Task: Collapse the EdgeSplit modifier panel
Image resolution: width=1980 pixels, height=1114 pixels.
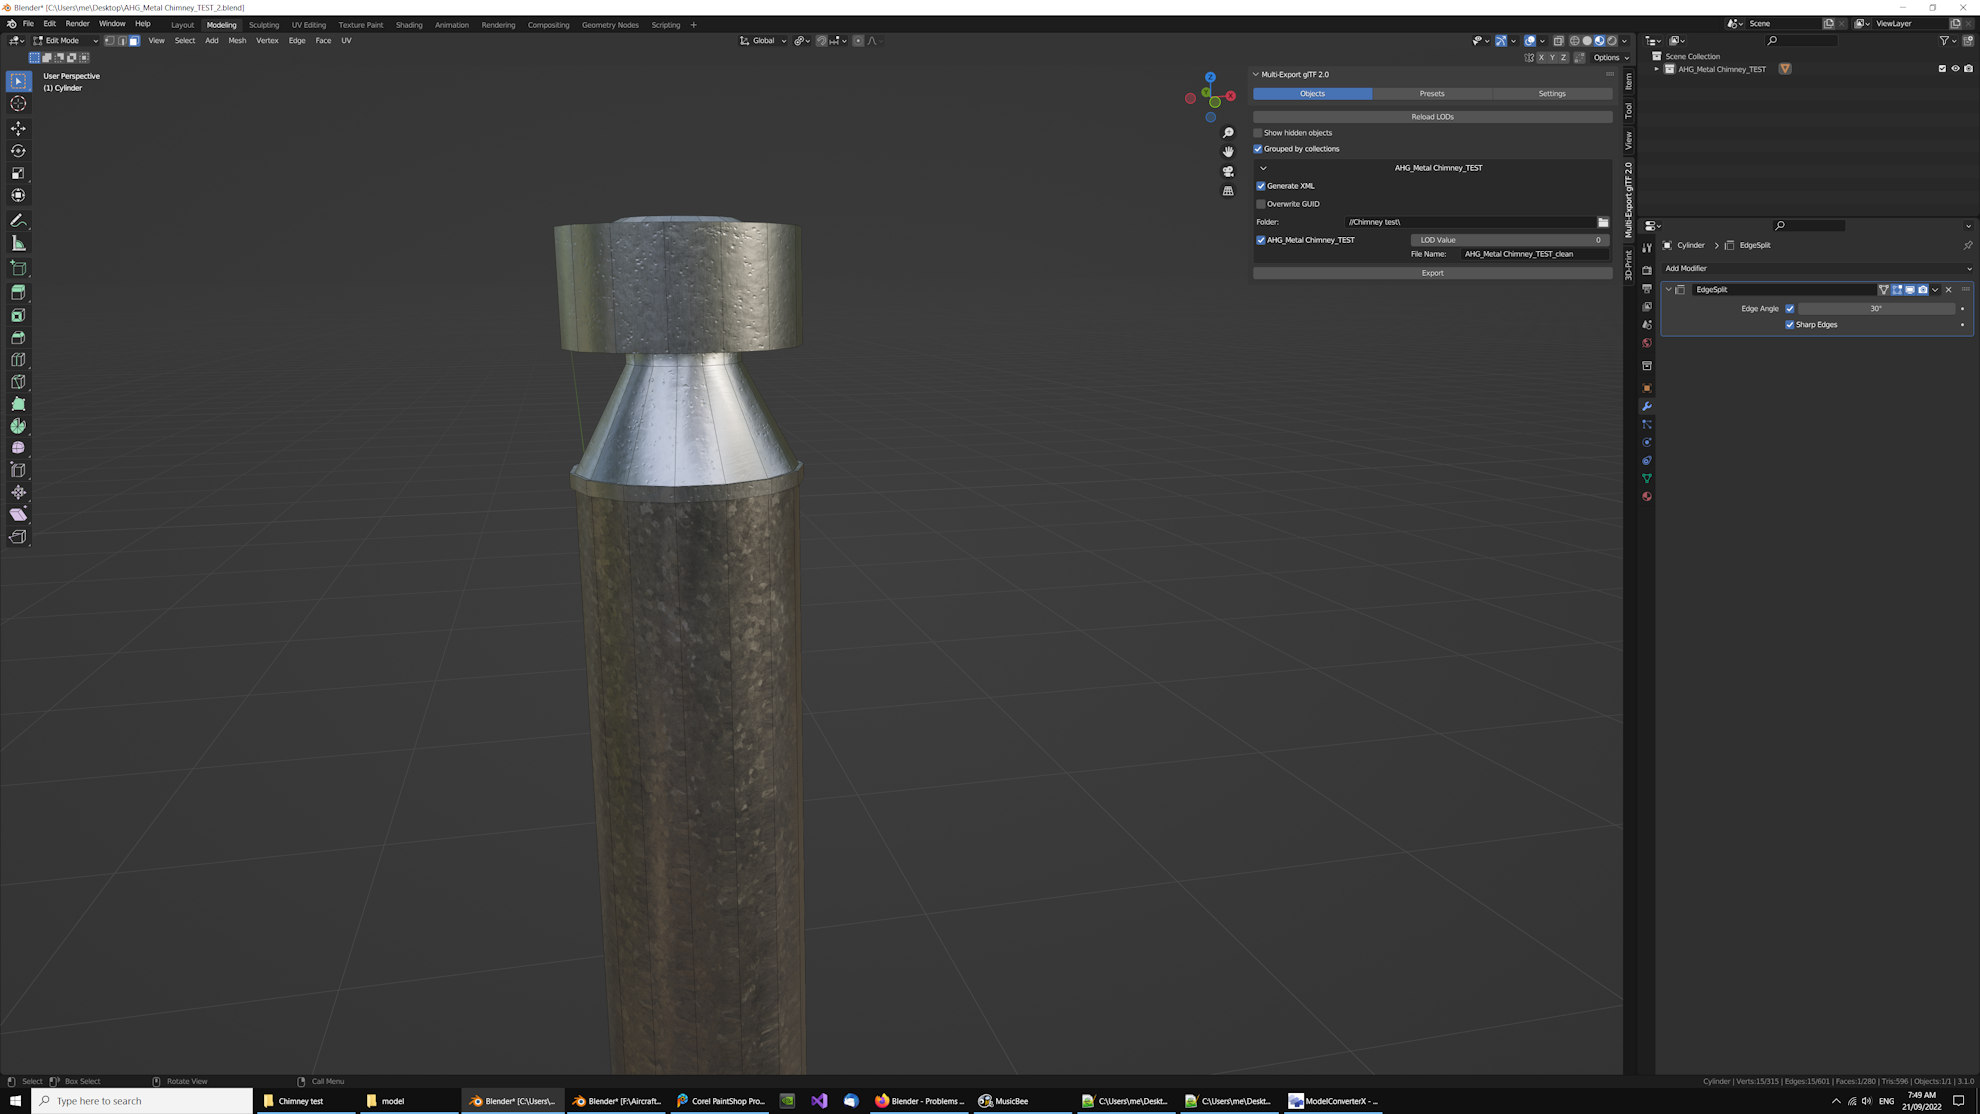Action: pos(1669,290)
